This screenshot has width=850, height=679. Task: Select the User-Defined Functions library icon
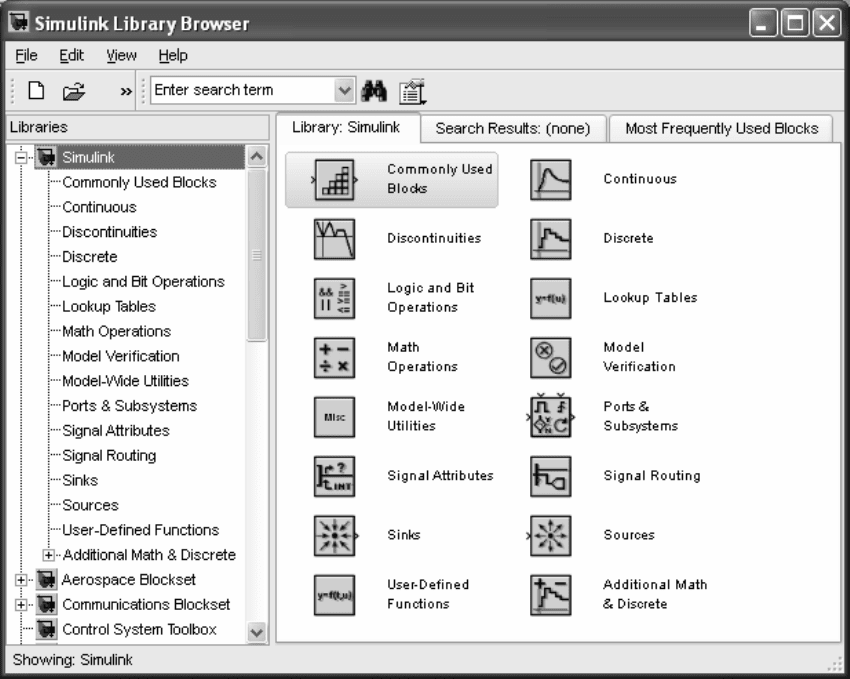pyautogui.click(x=334, y=595)
